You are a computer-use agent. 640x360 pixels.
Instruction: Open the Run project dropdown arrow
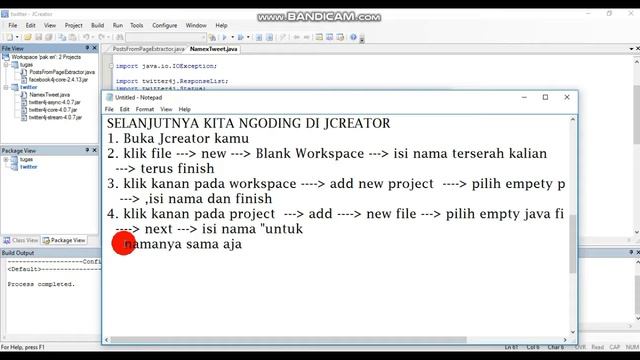pyautogui.click(x=233, y=37)
